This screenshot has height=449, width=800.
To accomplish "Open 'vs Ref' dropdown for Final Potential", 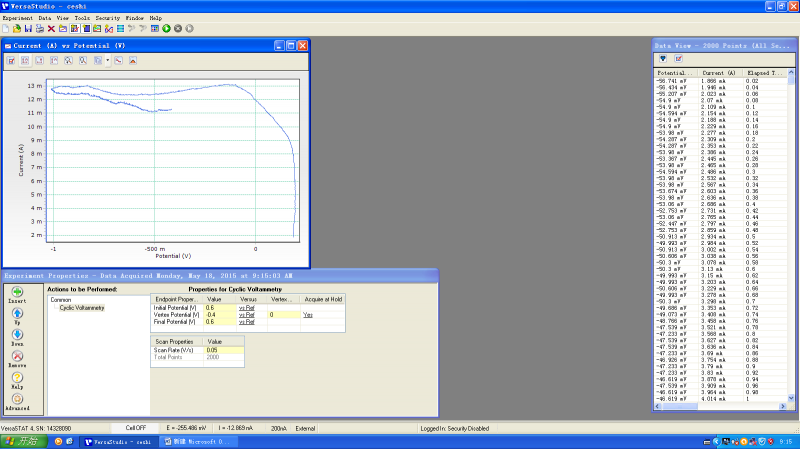I will coord(245,321).
